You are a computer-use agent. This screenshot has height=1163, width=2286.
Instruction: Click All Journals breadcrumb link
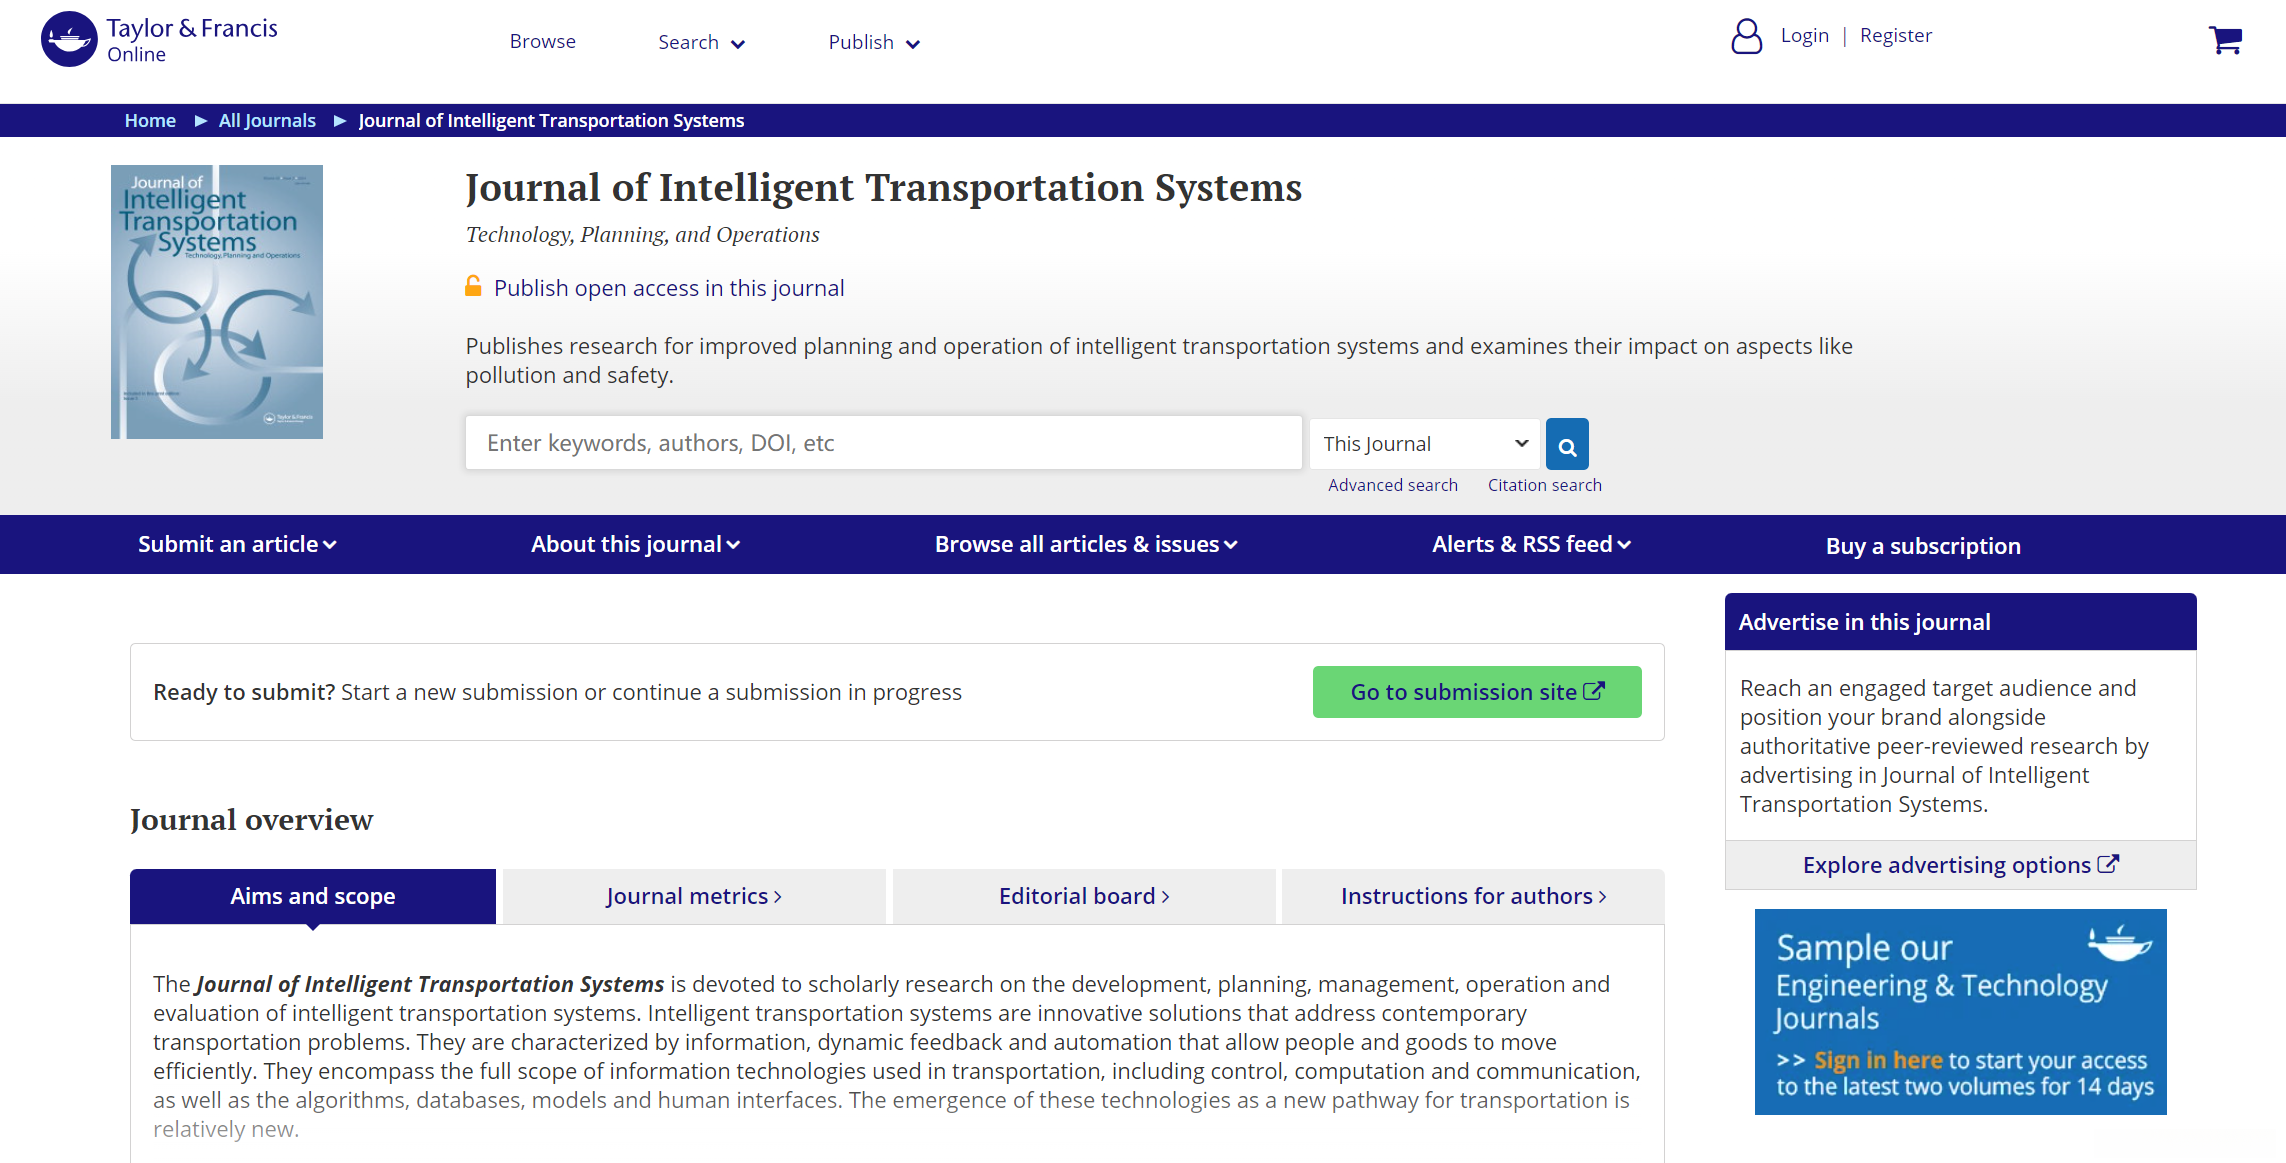point(267,120)
